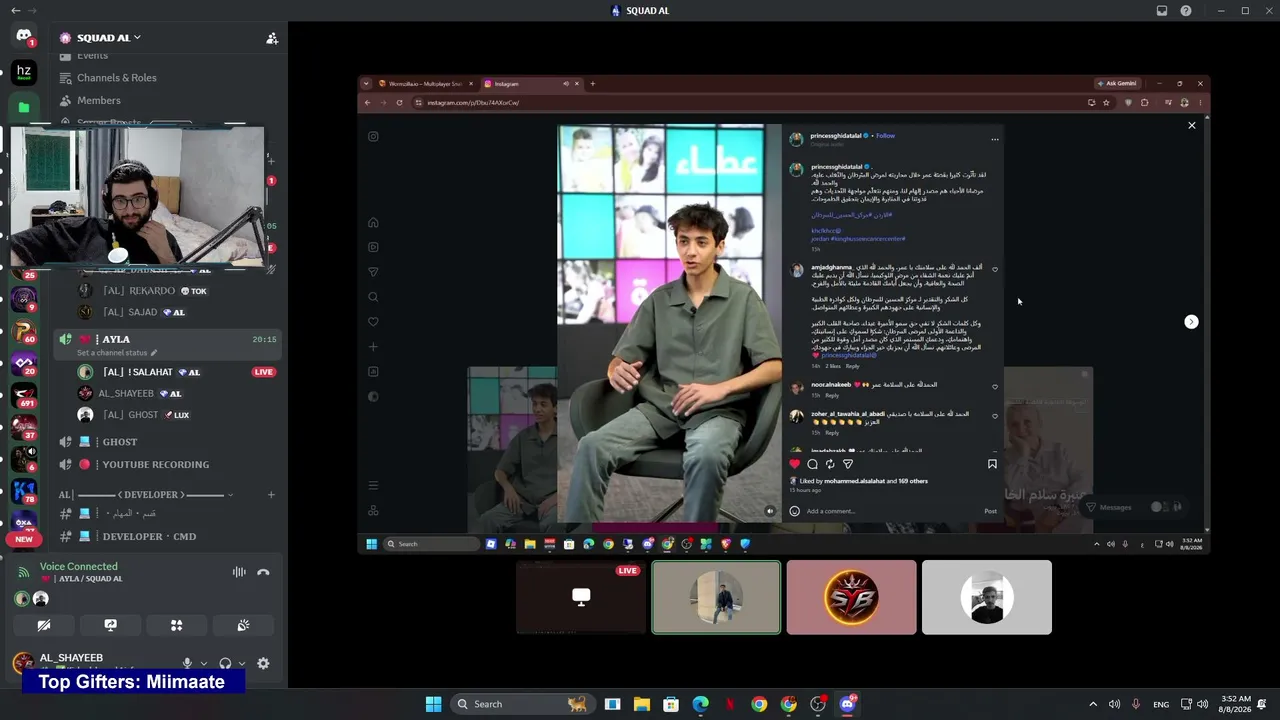Screen dimensions: 1280x720
Task: Start an Activity
Action: point(176,625)
